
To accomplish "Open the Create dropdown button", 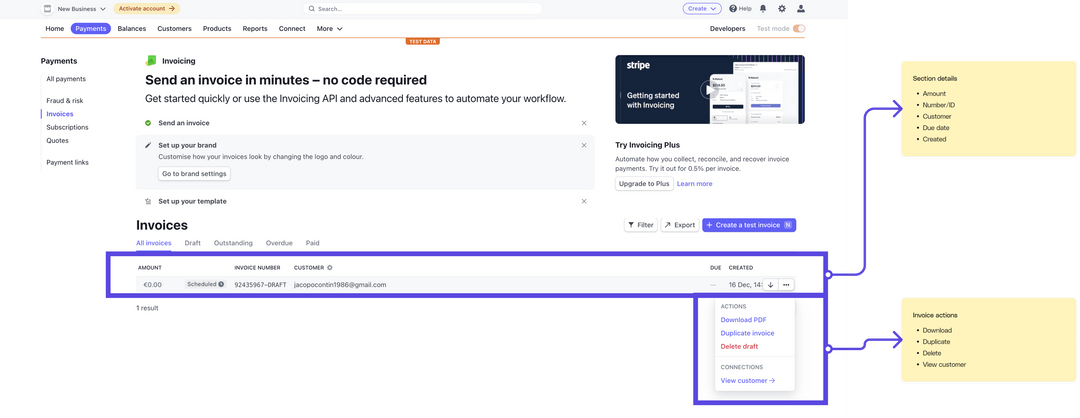I will [x=702, y=8].
